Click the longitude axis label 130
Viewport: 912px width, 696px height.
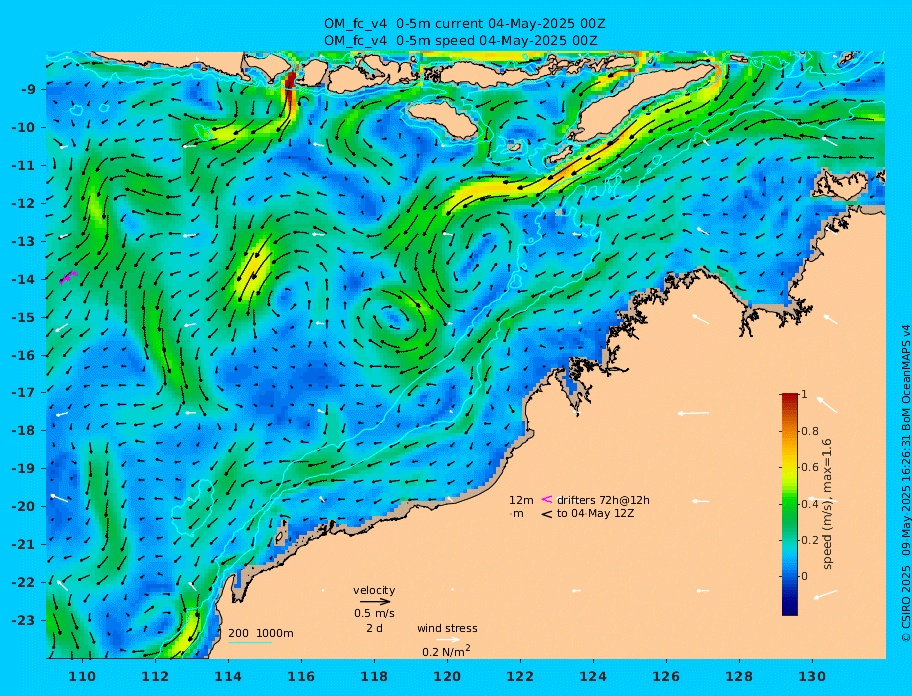point(812,677)
